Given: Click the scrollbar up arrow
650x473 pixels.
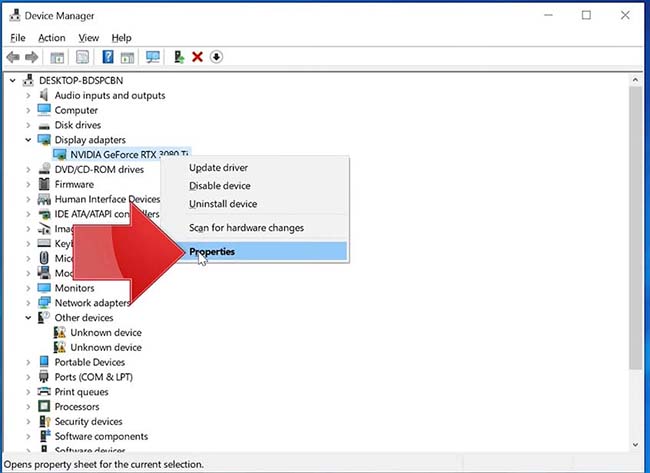Looking at the screenshot, I should point(635,80).
